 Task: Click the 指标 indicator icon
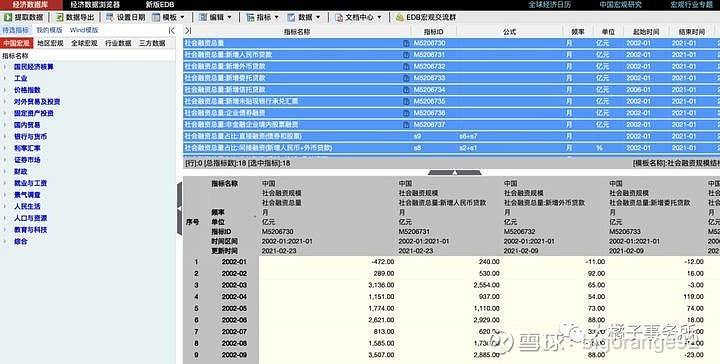[250, 17]
